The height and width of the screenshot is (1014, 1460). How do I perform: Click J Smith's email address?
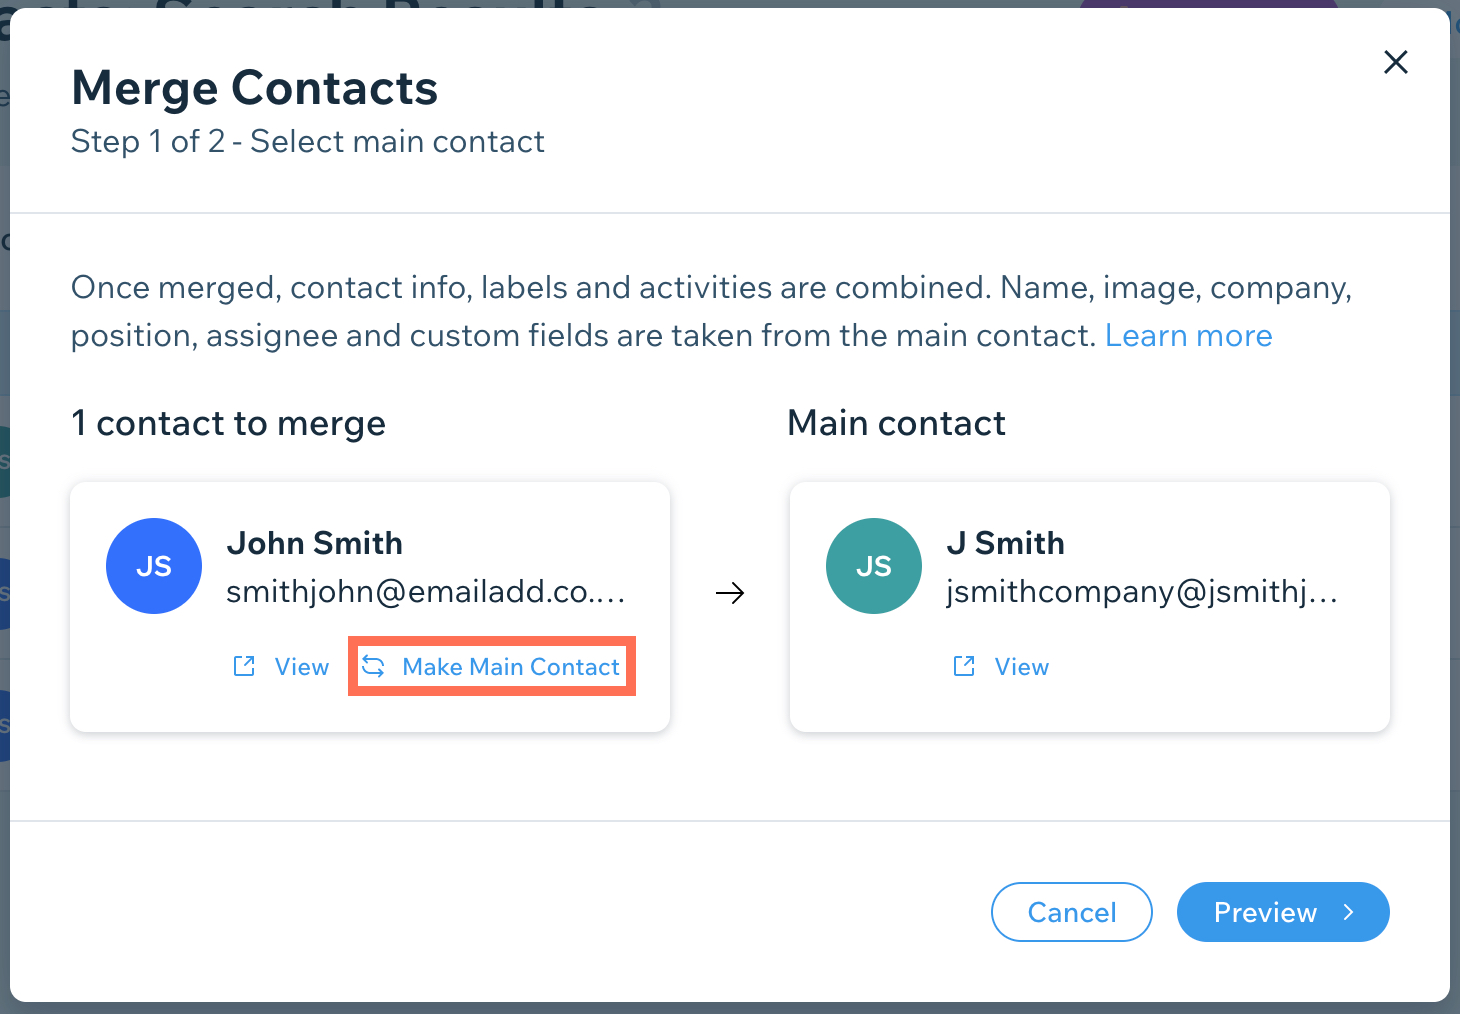(x=1141, y=592)
